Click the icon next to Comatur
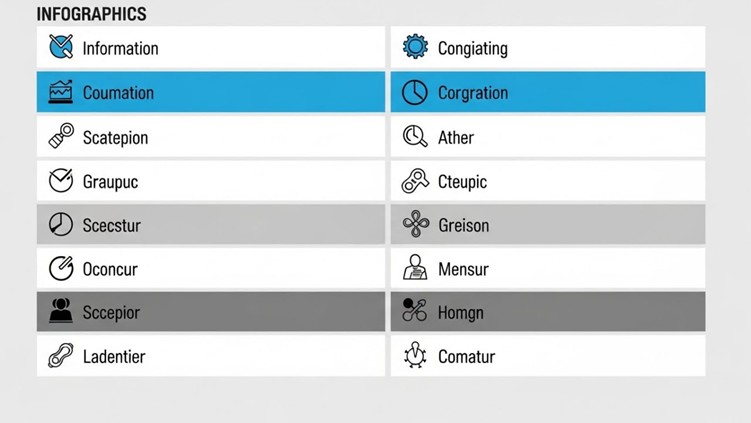The image size is (751, 423). pyautogui.click(x=415, y=355)
